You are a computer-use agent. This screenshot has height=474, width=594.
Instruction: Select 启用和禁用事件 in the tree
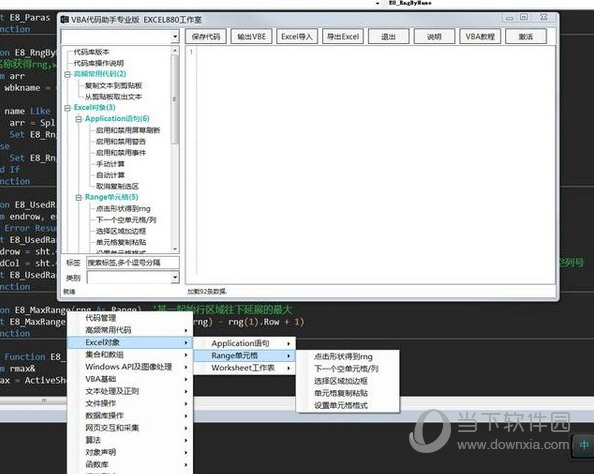point(120,153)
